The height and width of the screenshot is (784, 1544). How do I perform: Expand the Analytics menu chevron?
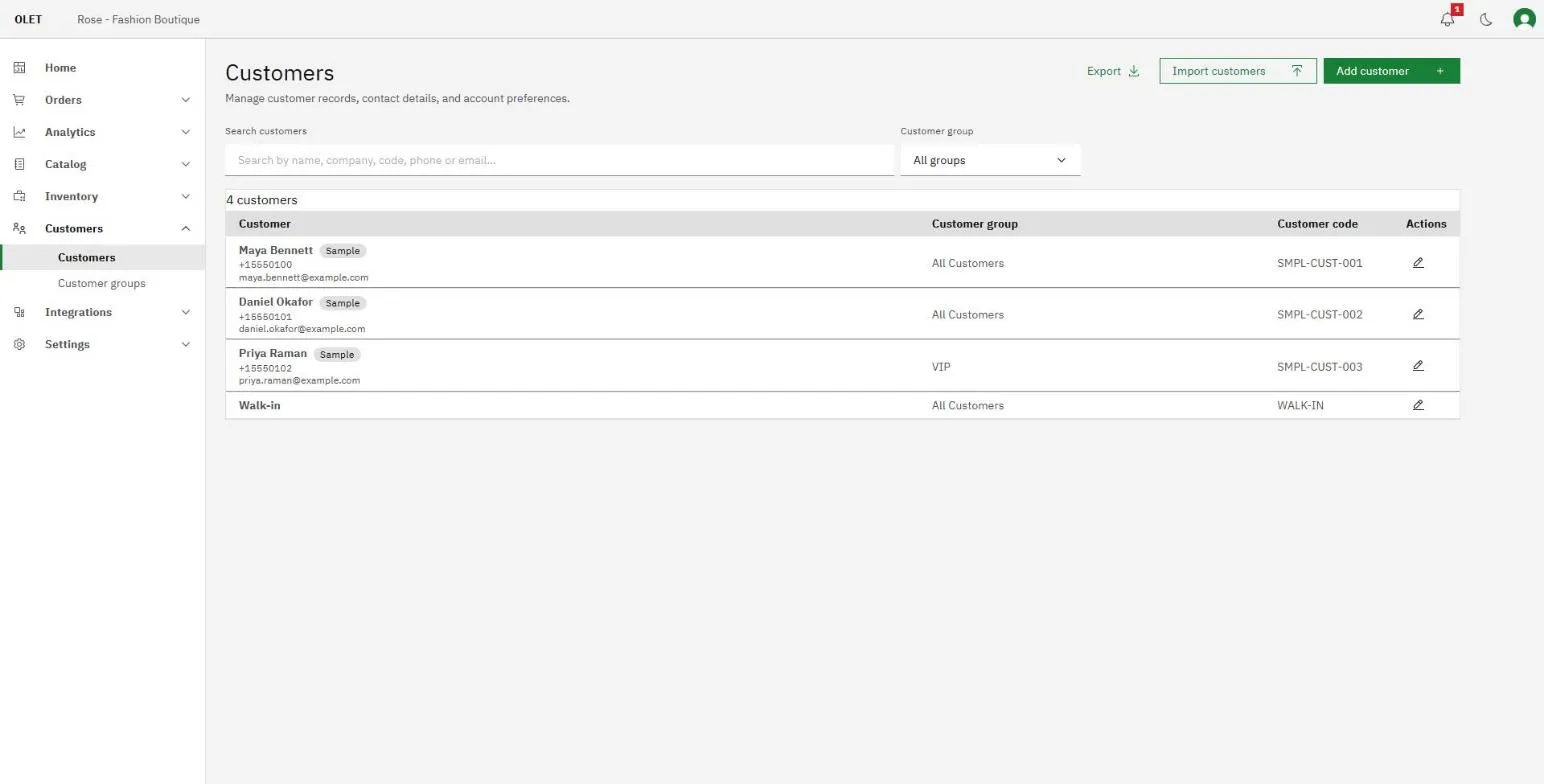coord(185,132)
